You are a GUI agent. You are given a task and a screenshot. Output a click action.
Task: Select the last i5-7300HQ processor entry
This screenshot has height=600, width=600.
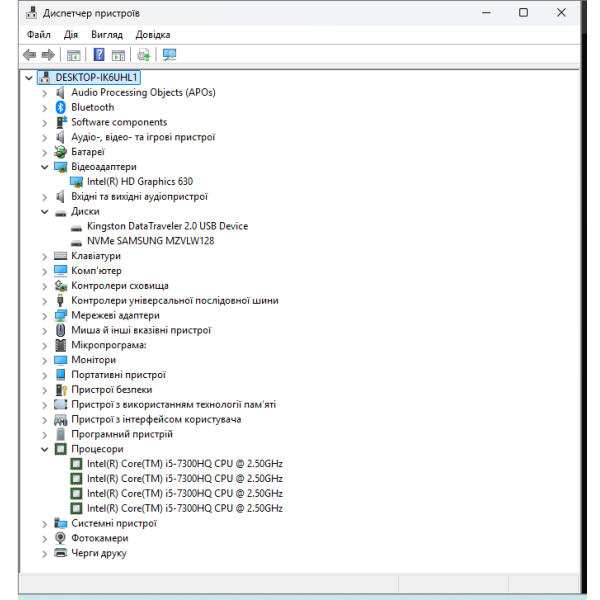184,508
